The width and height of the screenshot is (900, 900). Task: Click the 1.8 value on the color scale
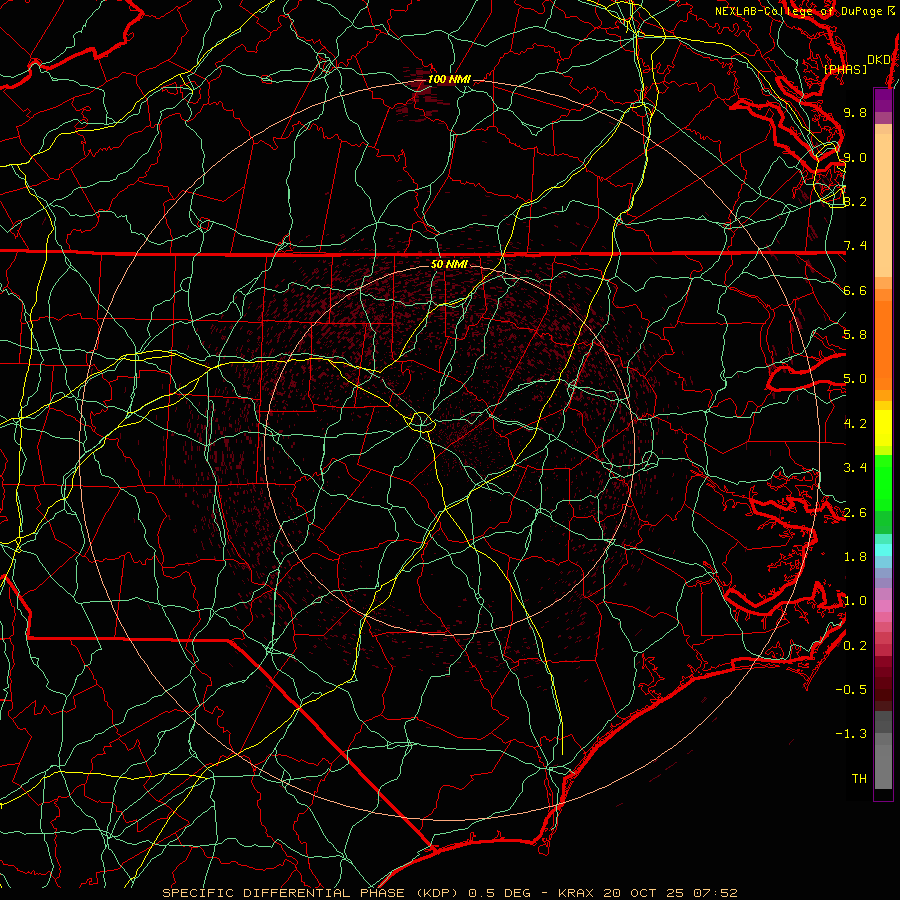(855, 557)
